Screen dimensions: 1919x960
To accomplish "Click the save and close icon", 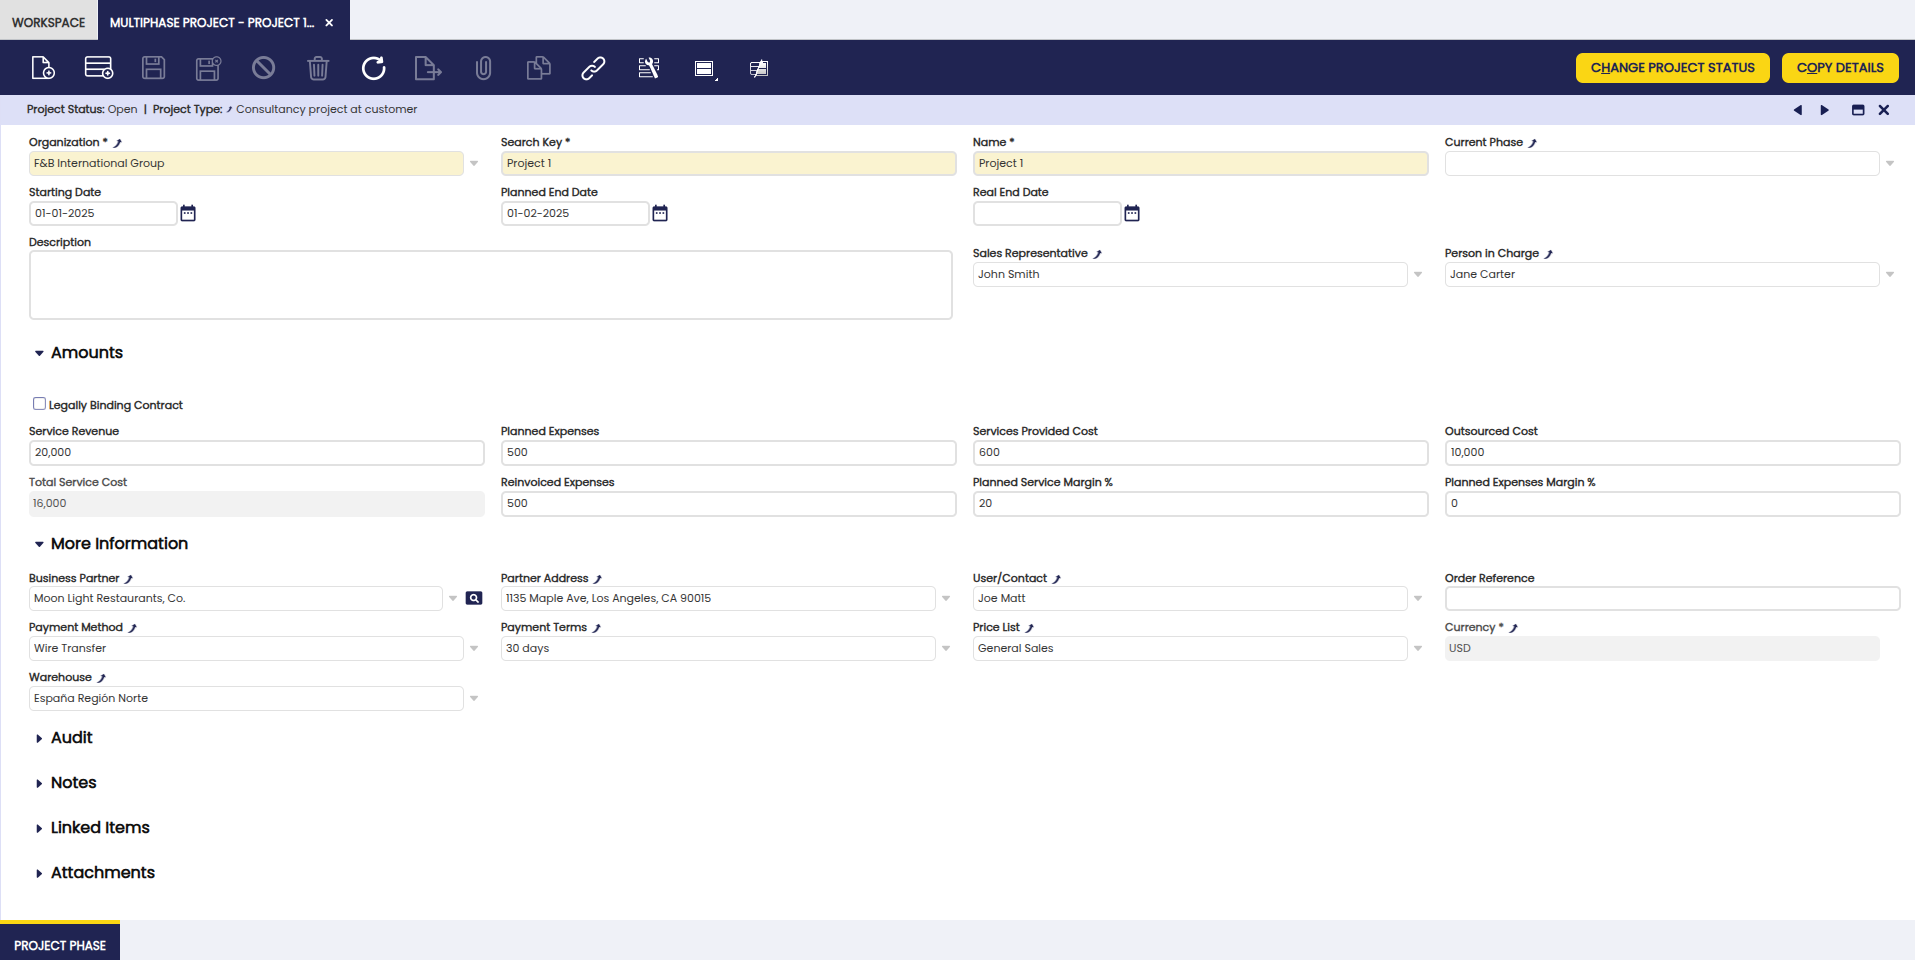I will (x=208, y=68).
